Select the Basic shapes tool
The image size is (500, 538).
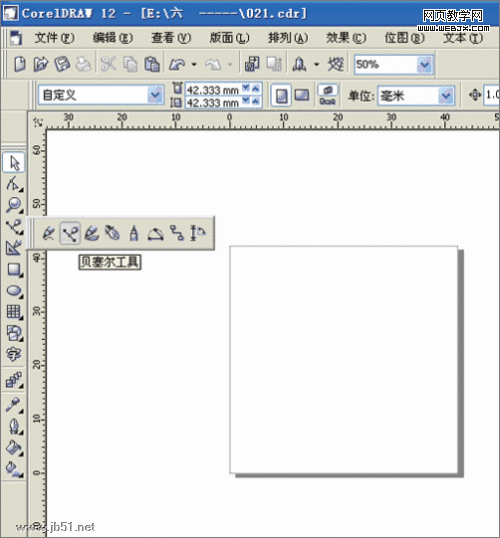[14, 333]
